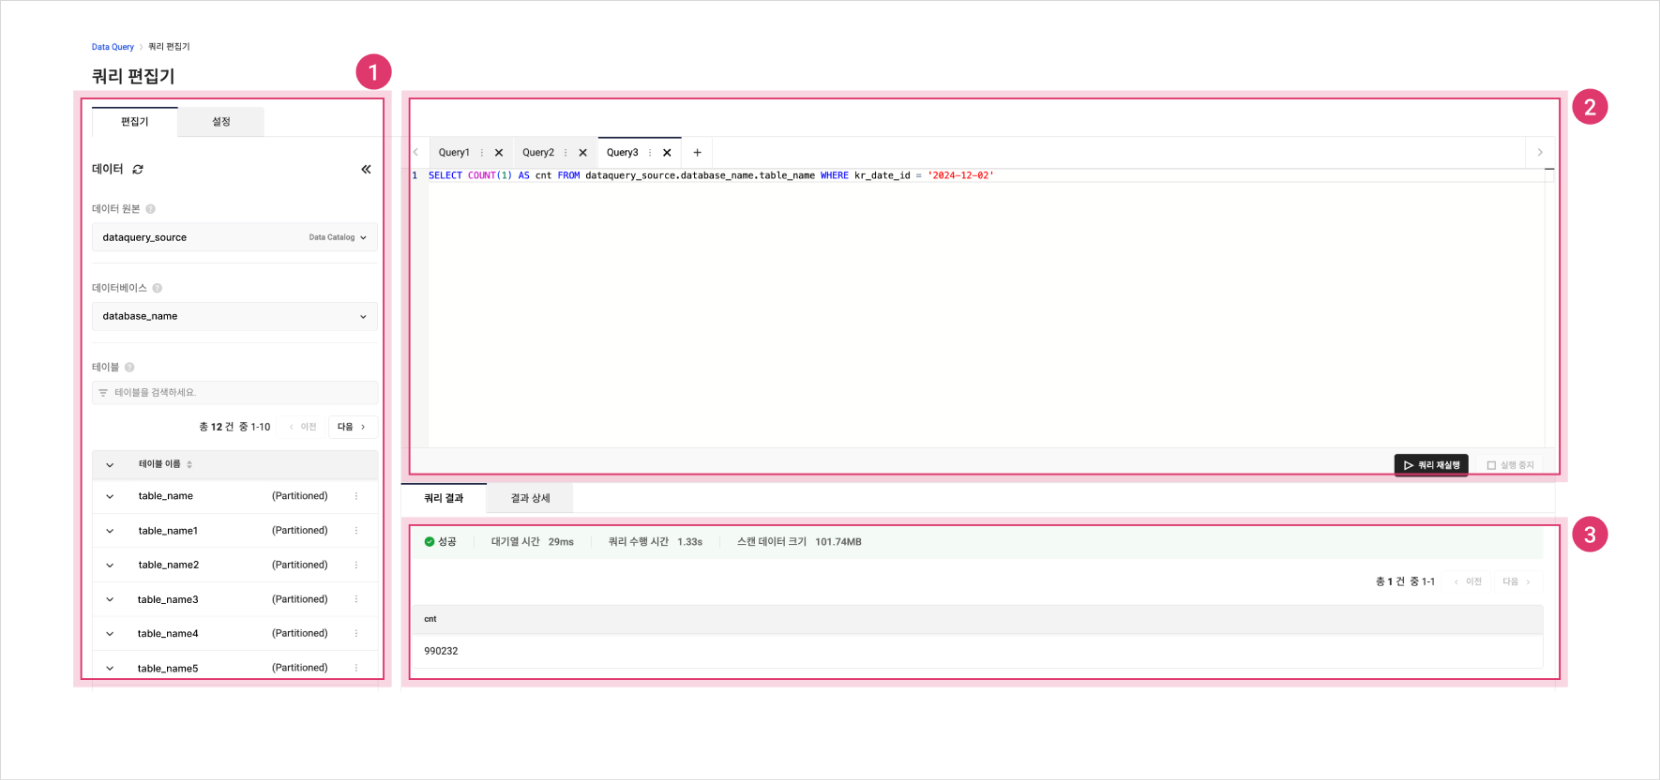The image size is (1660, 780).
Task: Close the Query1 tab
Action: [x=499, y=153]
